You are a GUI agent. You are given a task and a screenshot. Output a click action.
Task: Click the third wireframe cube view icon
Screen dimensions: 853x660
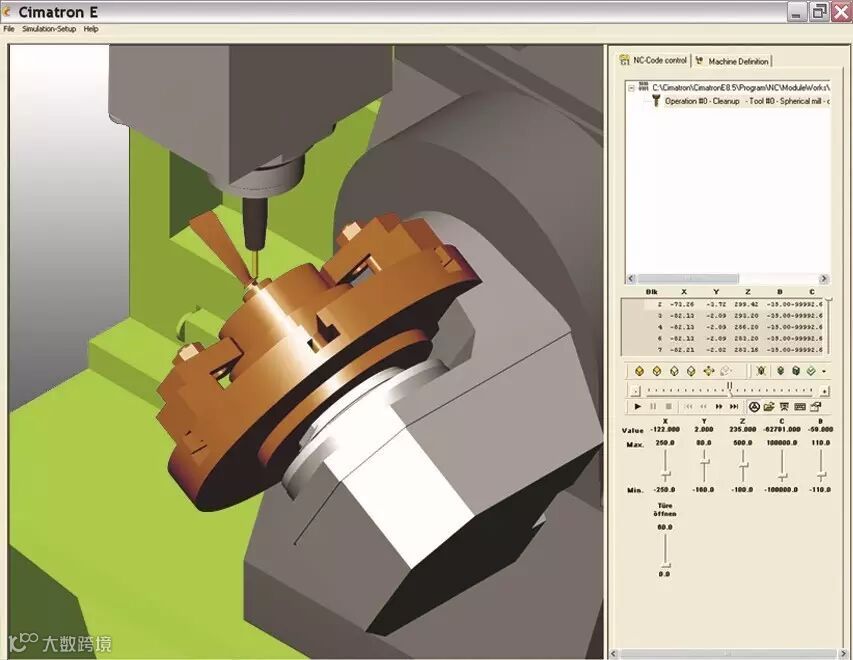(674, 371)
